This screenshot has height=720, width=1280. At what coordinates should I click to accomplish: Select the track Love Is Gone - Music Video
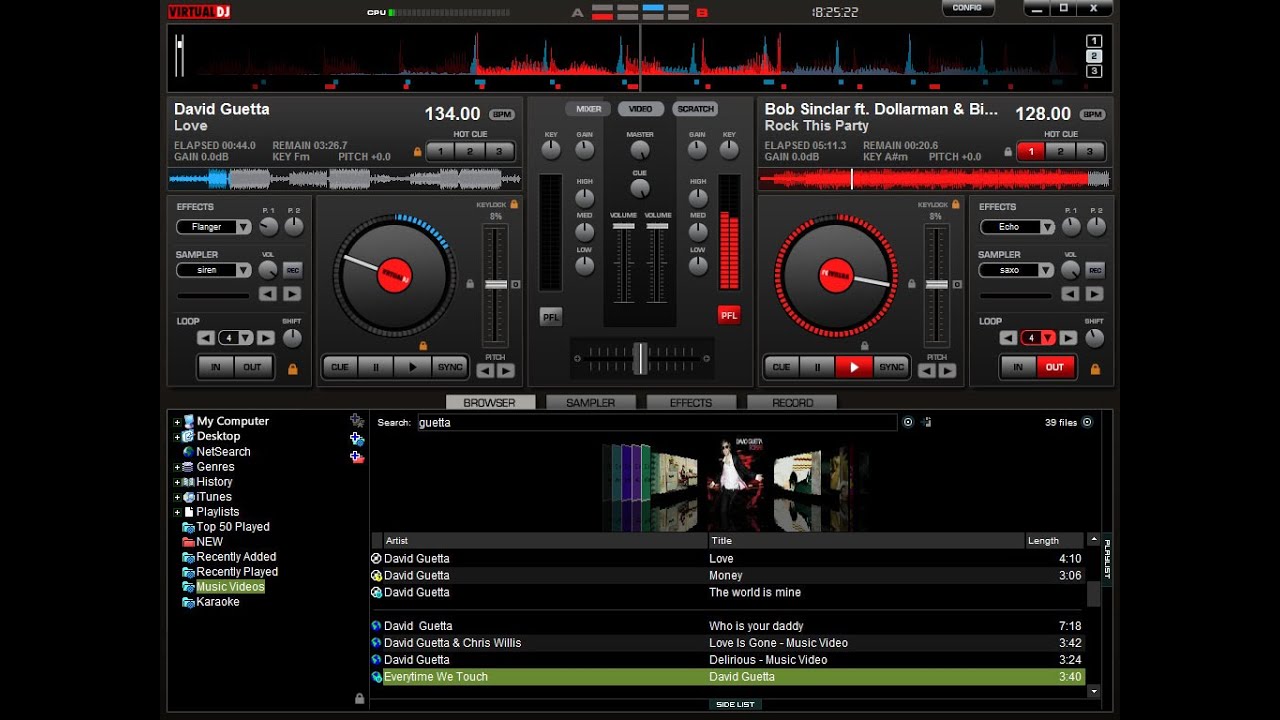click(728, 643)
